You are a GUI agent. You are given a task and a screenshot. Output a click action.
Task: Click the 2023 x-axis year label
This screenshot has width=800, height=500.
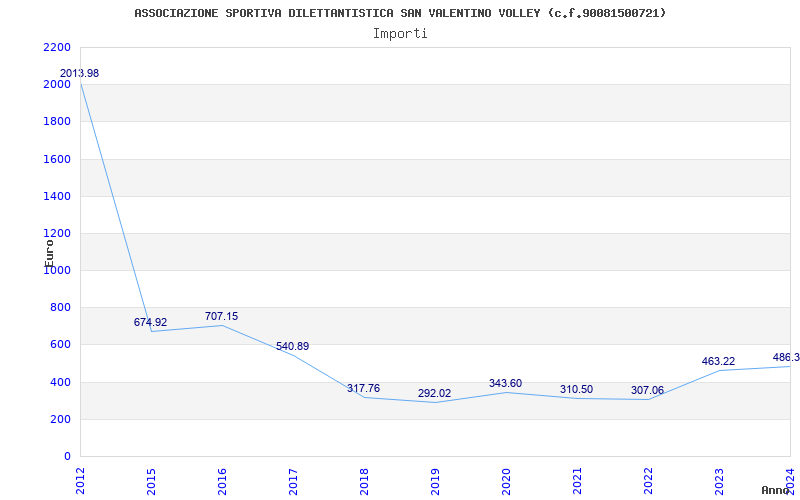(x=718, y=481)
